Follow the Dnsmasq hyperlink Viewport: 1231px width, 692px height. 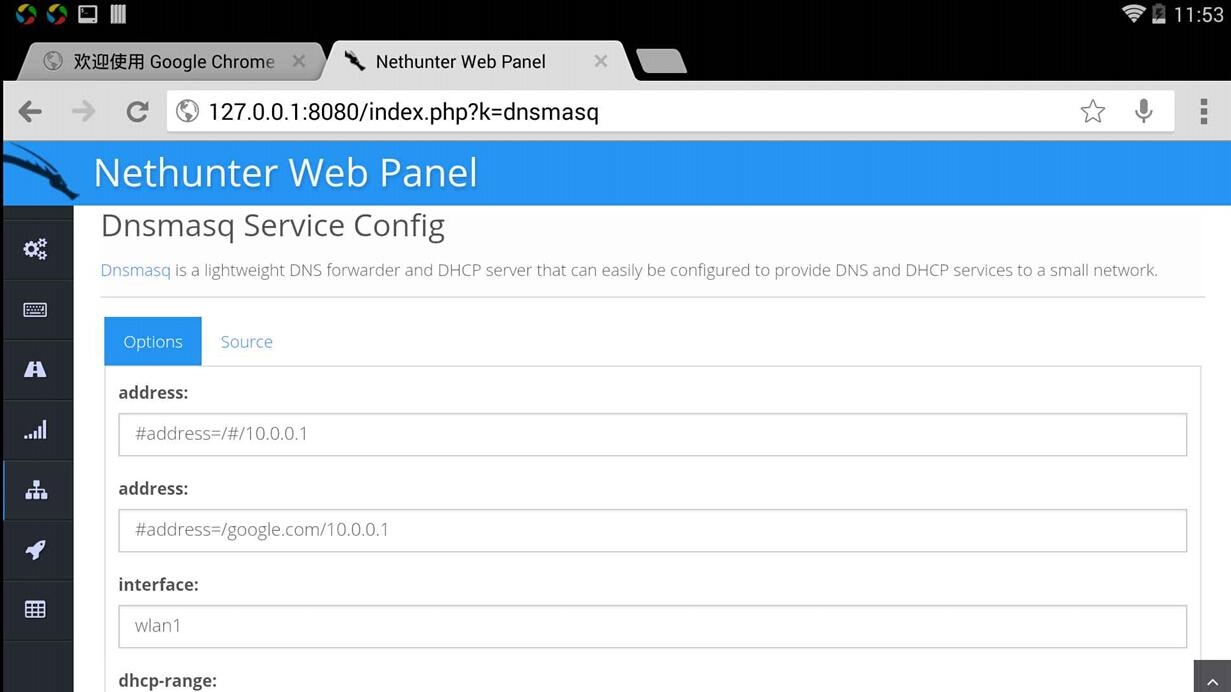[135, 270]
